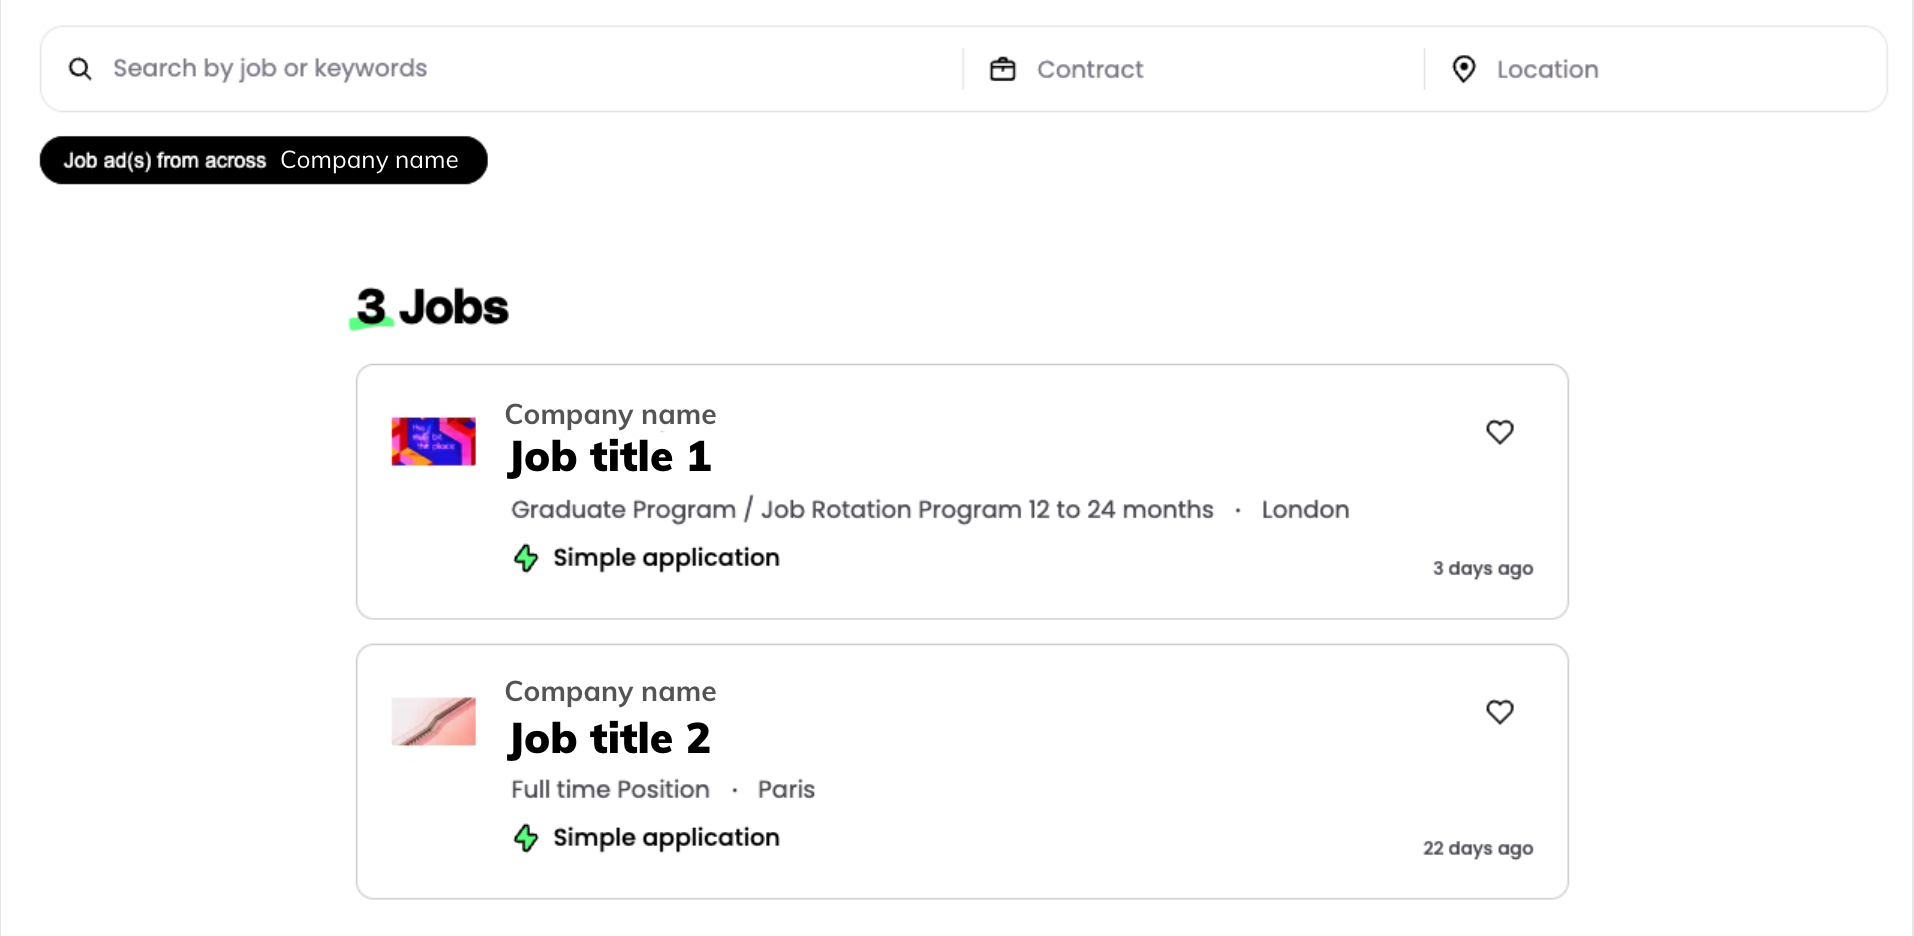Focus the Search by job or keywords field
The height and width of the screenshot is (936, 1914).
tap(500, 69)
